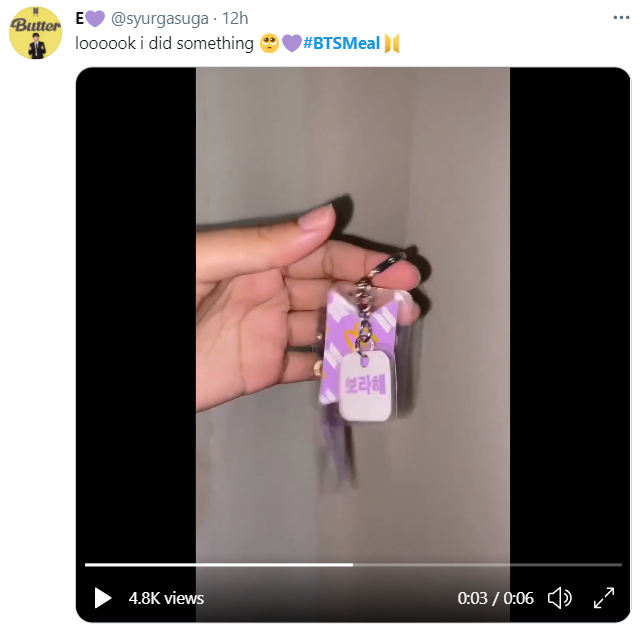
Task: Click the display name E
Action: 80,18
